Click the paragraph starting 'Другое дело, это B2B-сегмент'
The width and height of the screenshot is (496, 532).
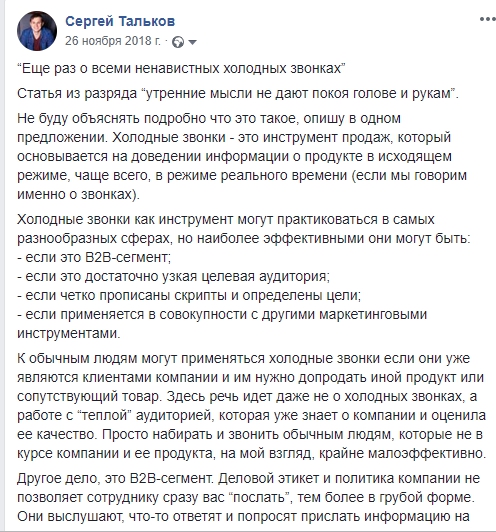point(248,497)
